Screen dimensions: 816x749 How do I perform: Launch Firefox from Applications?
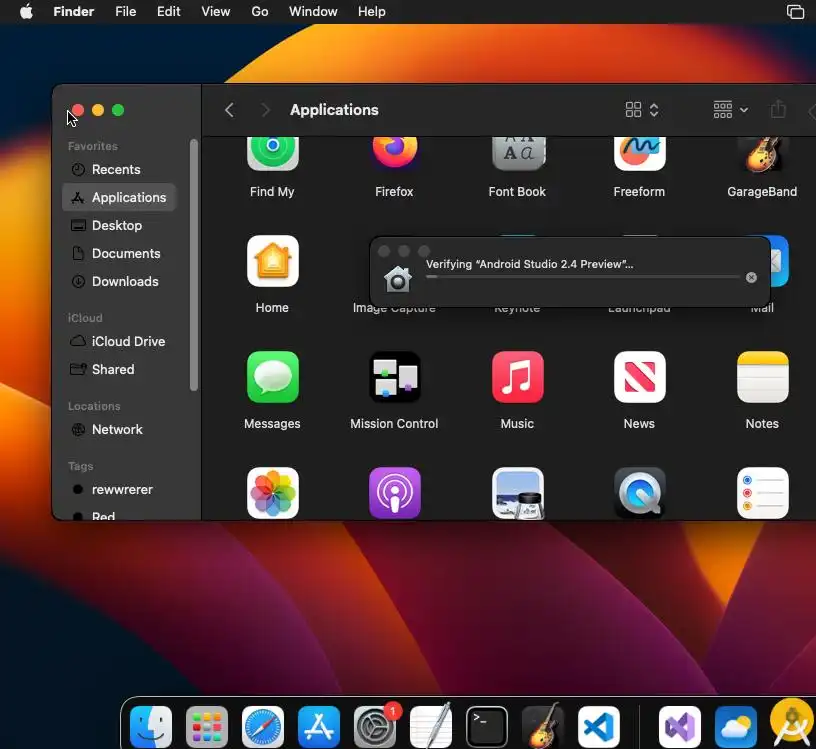[x=394, y=153]
